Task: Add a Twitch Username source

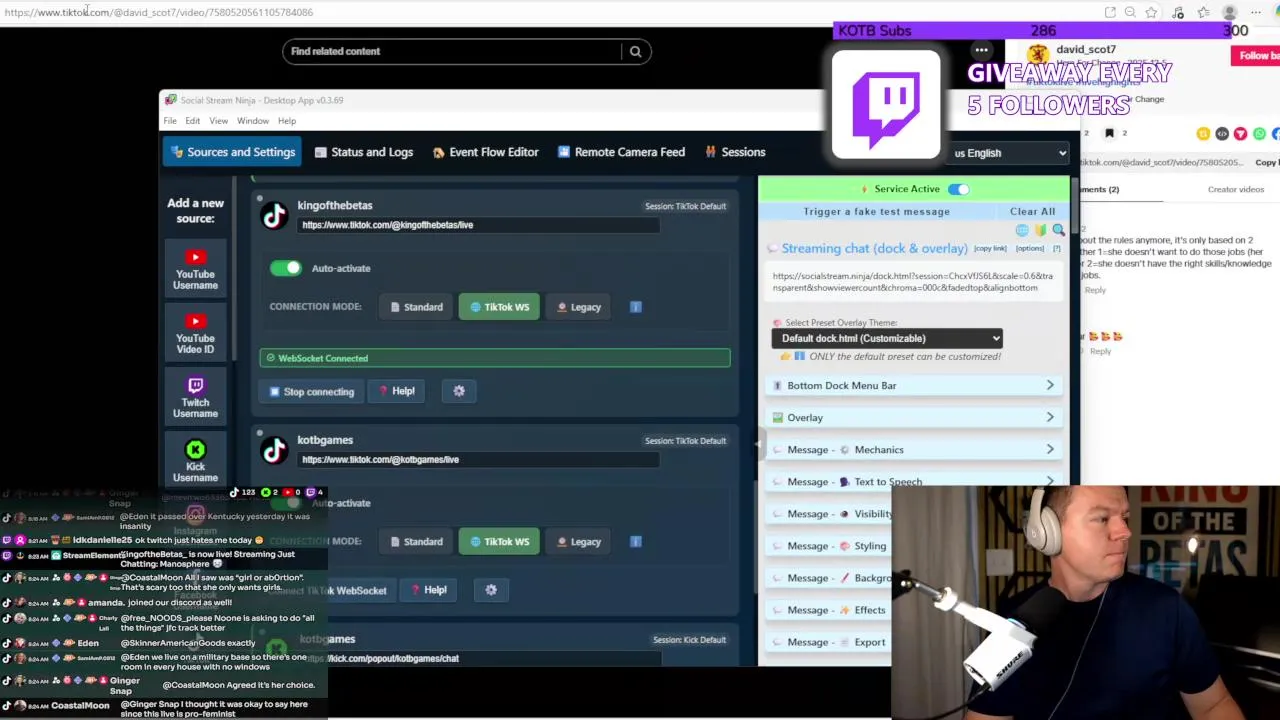Action: click(x=195, y=396)
